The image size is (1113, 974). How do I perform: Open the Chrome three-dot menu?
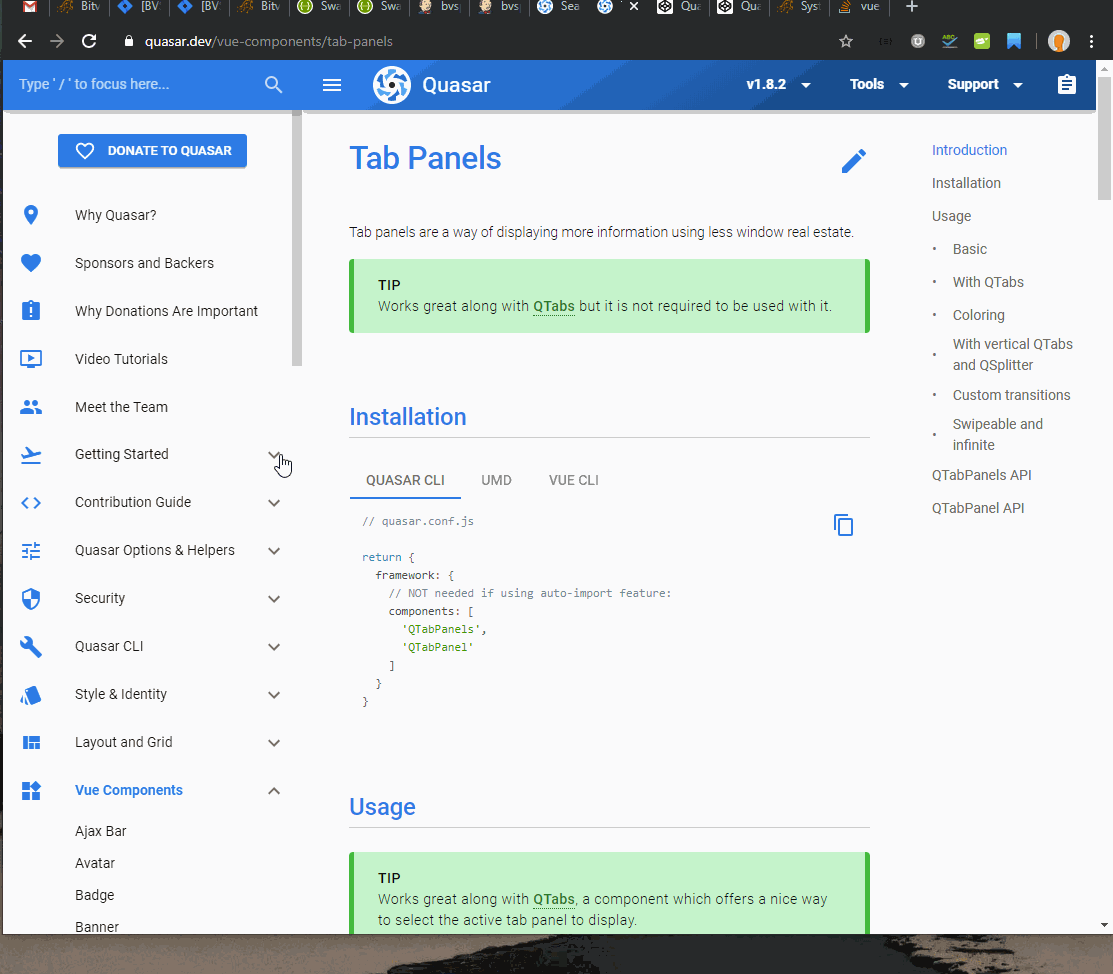tap(1091, 41)
